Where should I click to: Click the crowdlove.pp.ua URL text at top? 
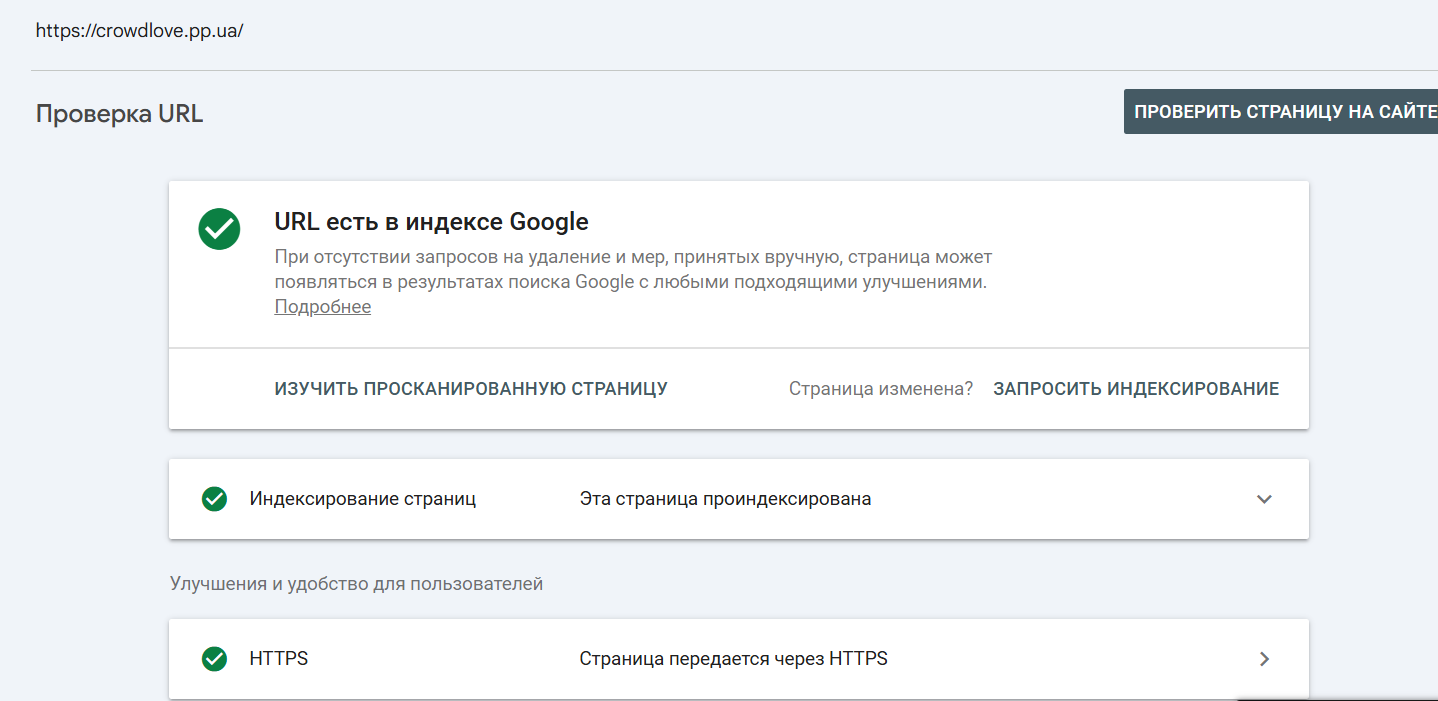tap(140, 30)
